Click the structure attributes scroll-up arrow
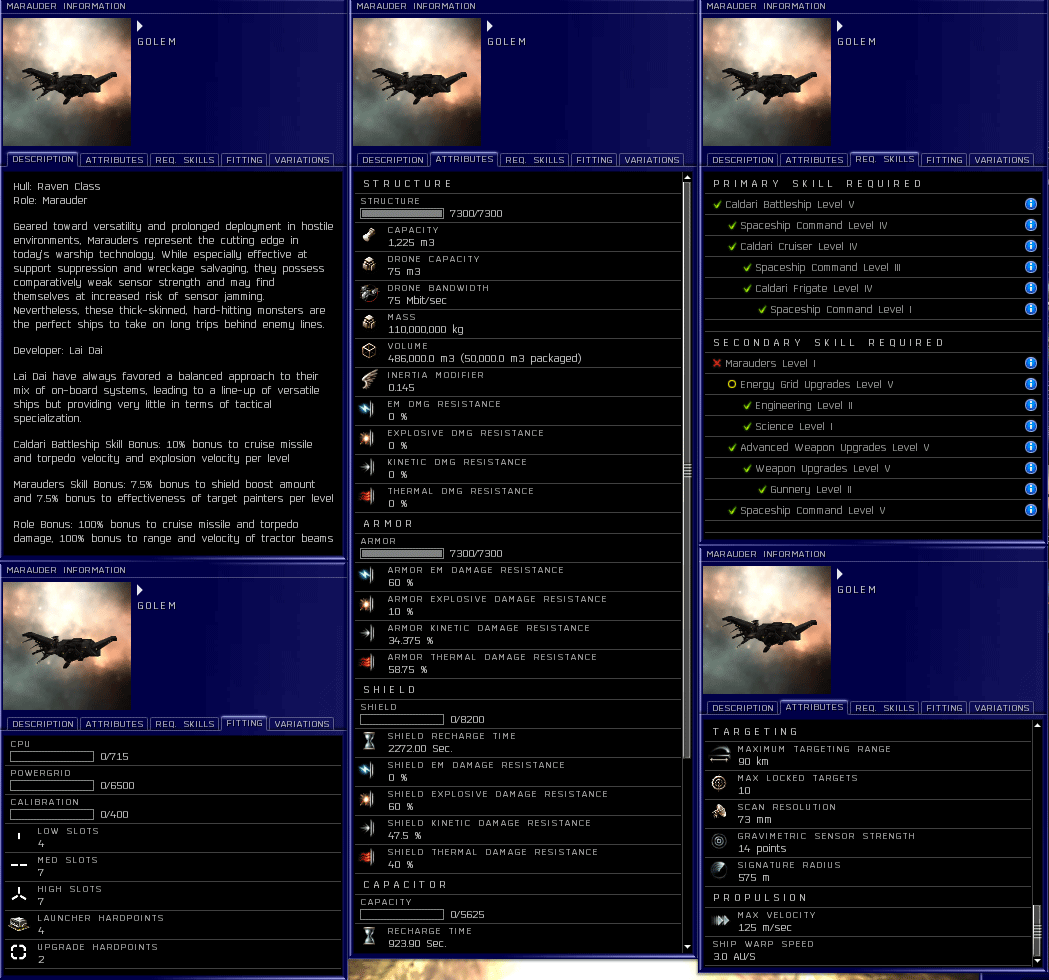1049x980 pixels. coord(687,178)
